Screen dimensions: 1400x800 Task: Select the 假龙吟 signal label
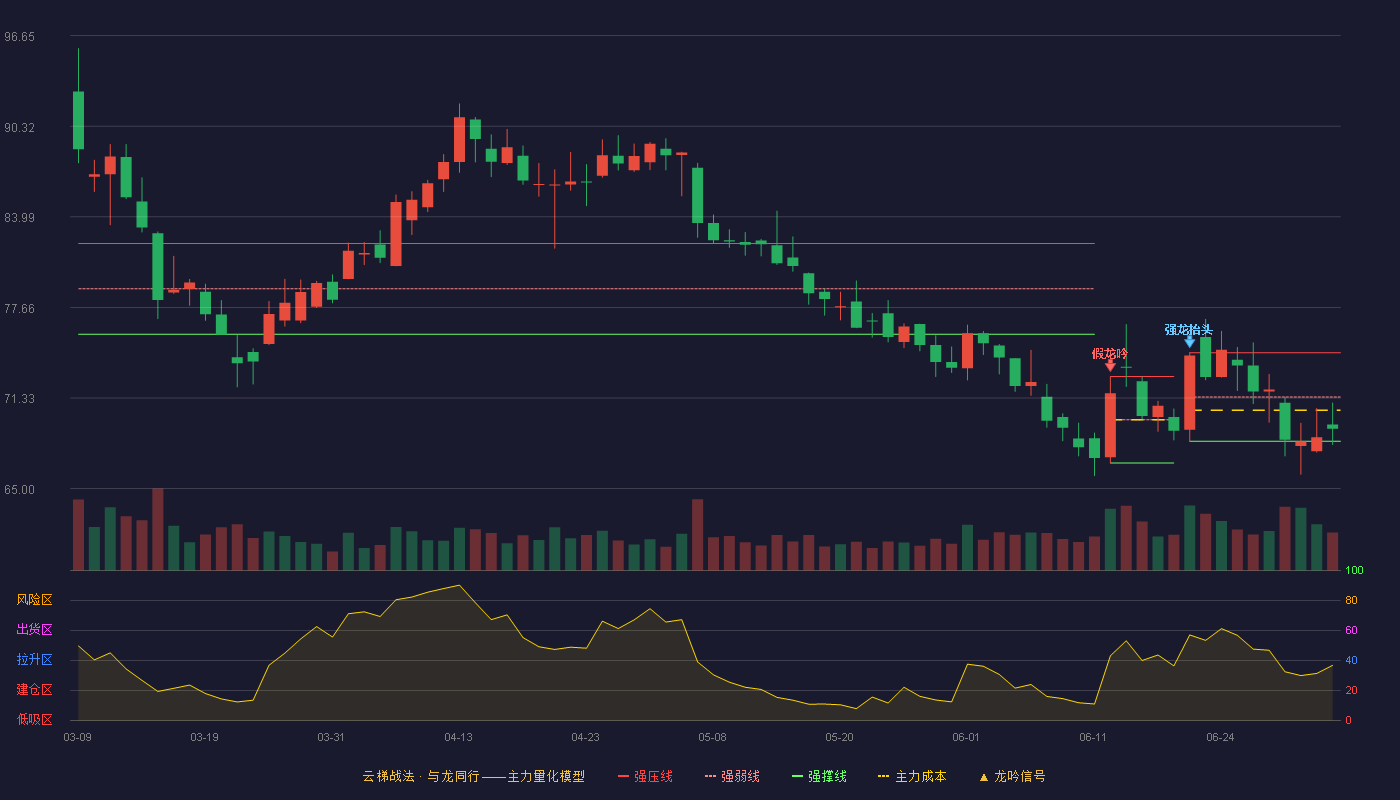point(1110,353)
